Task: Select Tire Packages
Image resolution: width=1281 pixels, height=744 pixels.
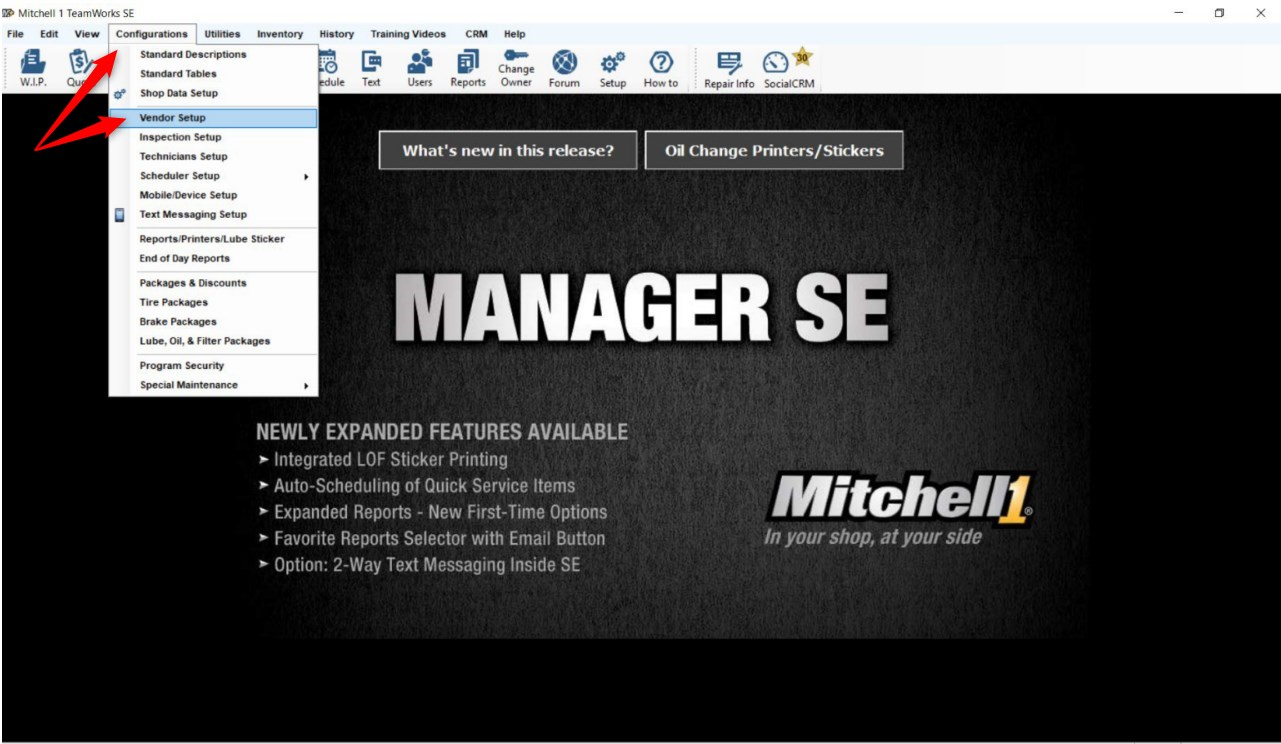Action: (213, 302)
